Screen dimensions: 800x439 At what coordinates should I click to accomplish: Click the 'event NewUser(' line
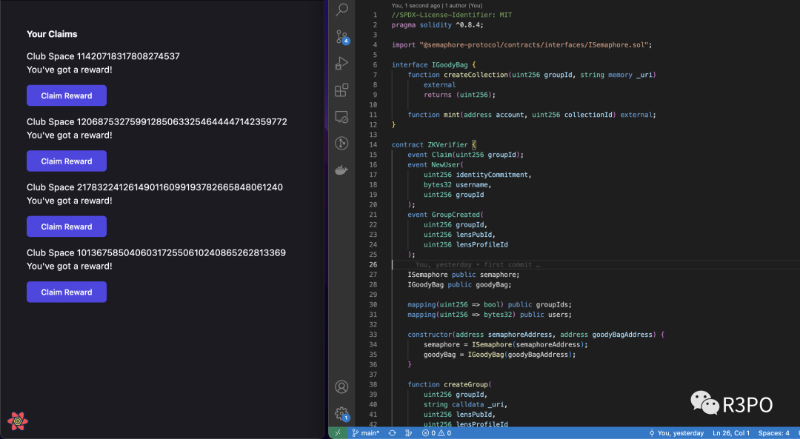435,164
